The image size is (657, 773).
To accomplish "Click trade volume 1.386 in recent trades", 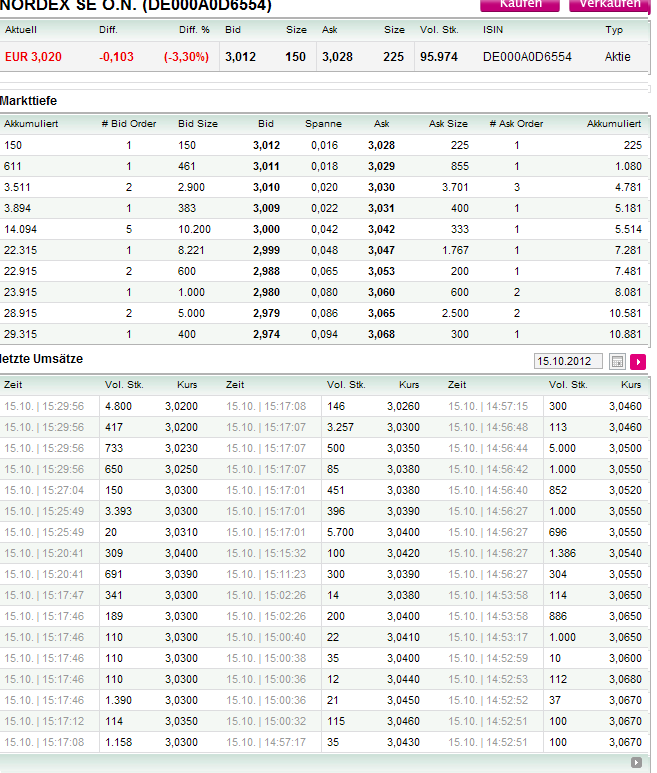I will (562, 554).
